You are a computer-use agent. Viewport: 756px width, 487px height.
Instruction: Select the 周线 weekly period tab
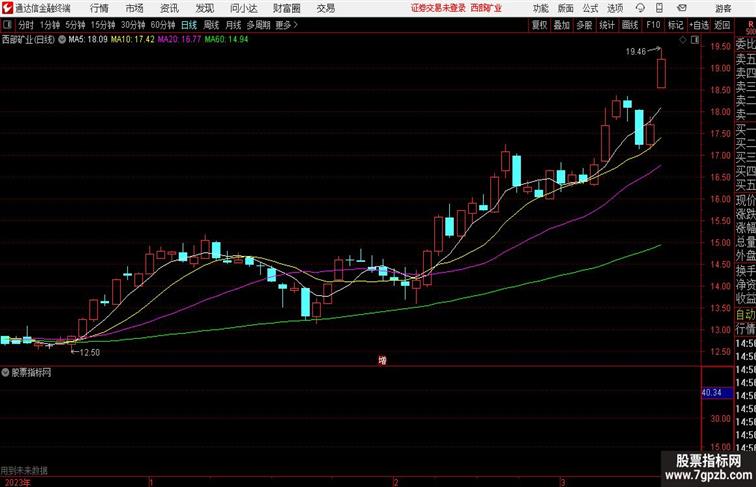coord(211,25)
